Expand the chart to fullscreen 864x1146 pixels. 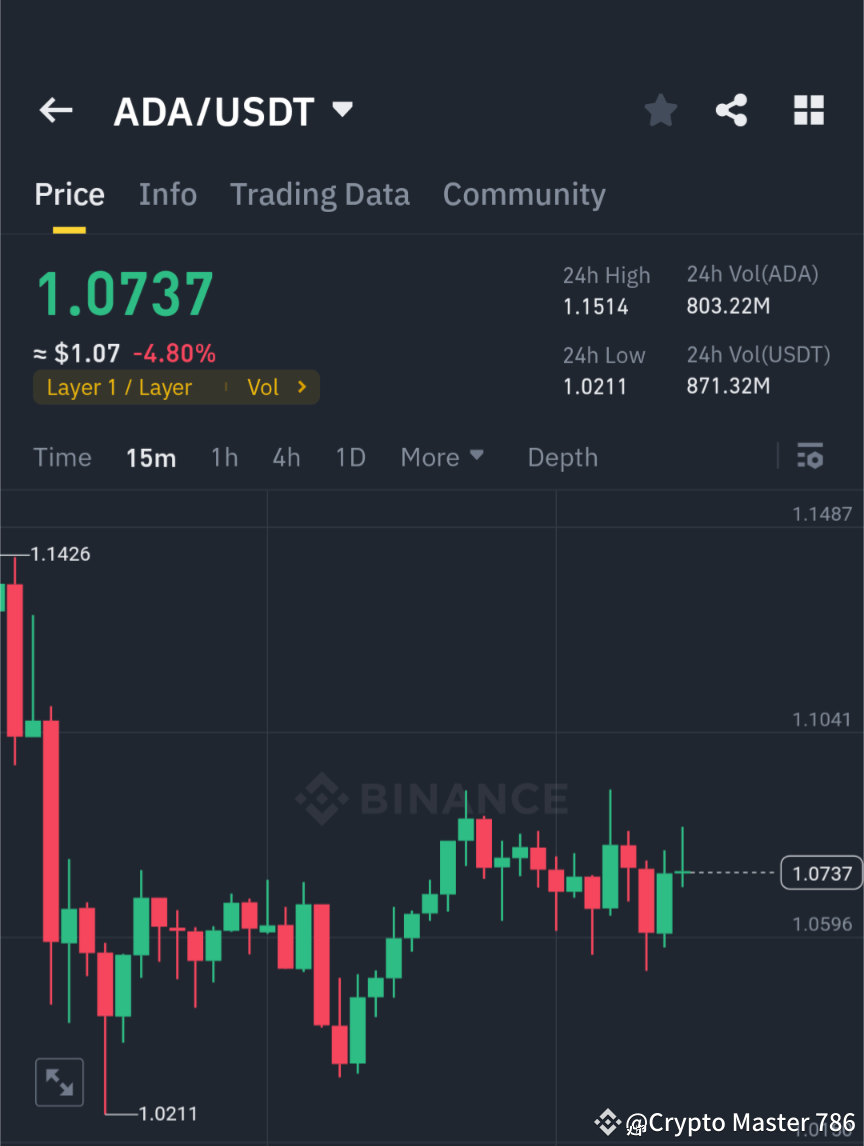[59, 1081]
